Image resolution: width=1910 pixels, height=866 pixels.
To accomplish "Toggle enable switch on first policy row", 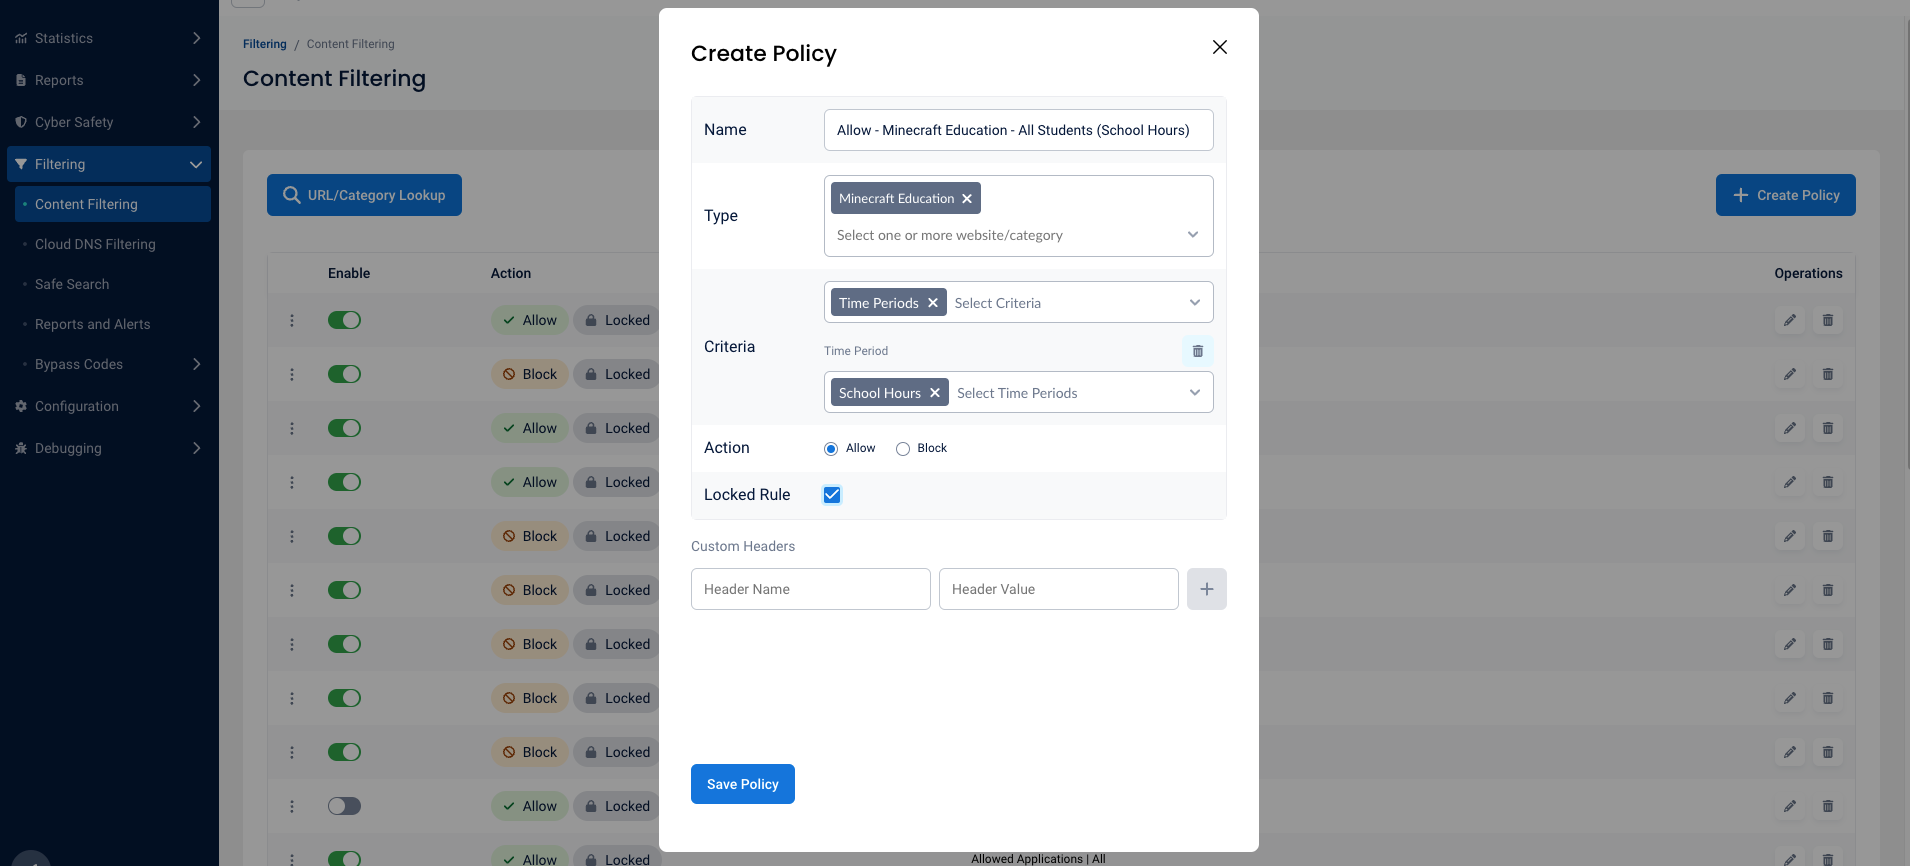I will [345, 320].
